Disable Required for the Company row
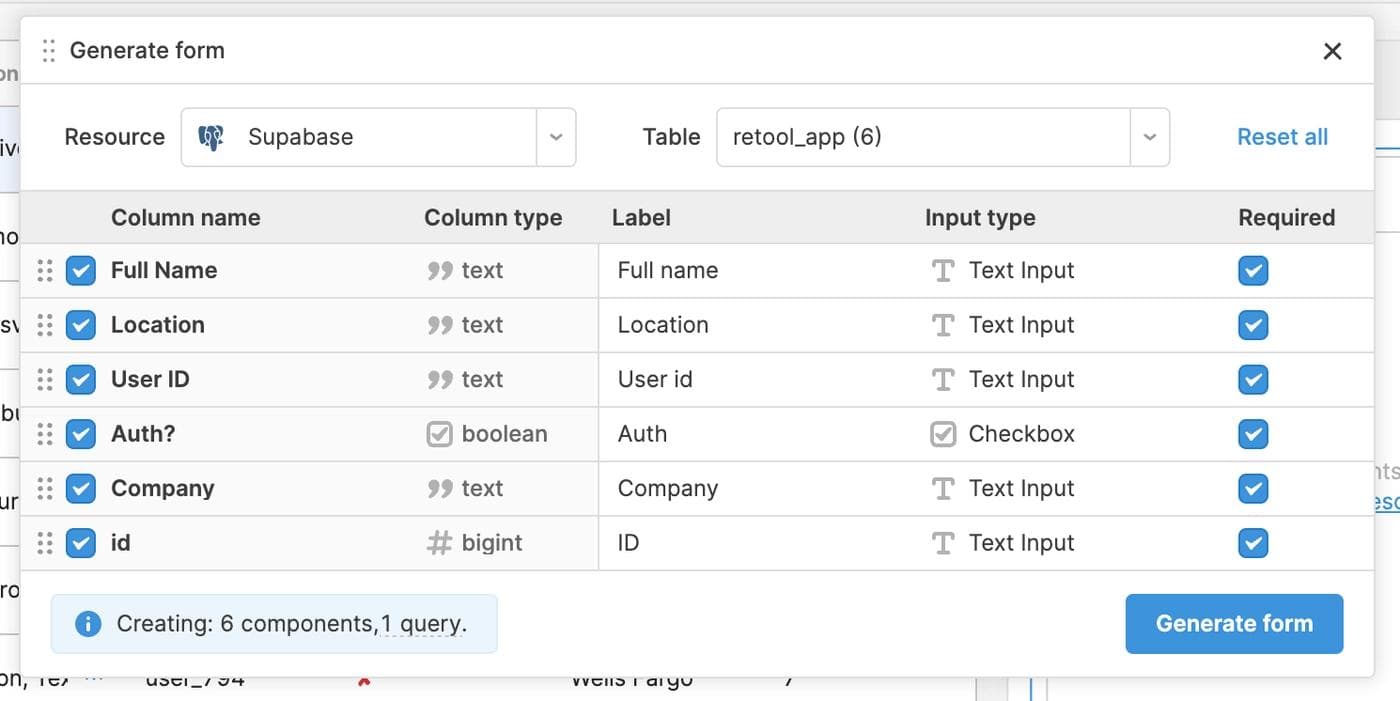This screenshot has width=1400, height=701. (1253, 489)
